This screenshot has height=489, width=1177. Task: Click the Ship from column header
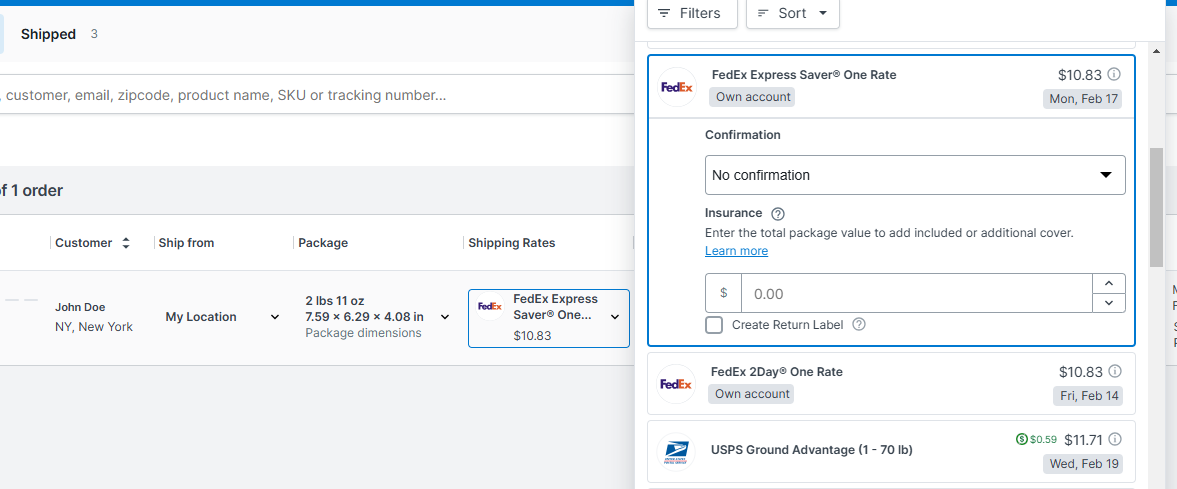coord(186,243)
